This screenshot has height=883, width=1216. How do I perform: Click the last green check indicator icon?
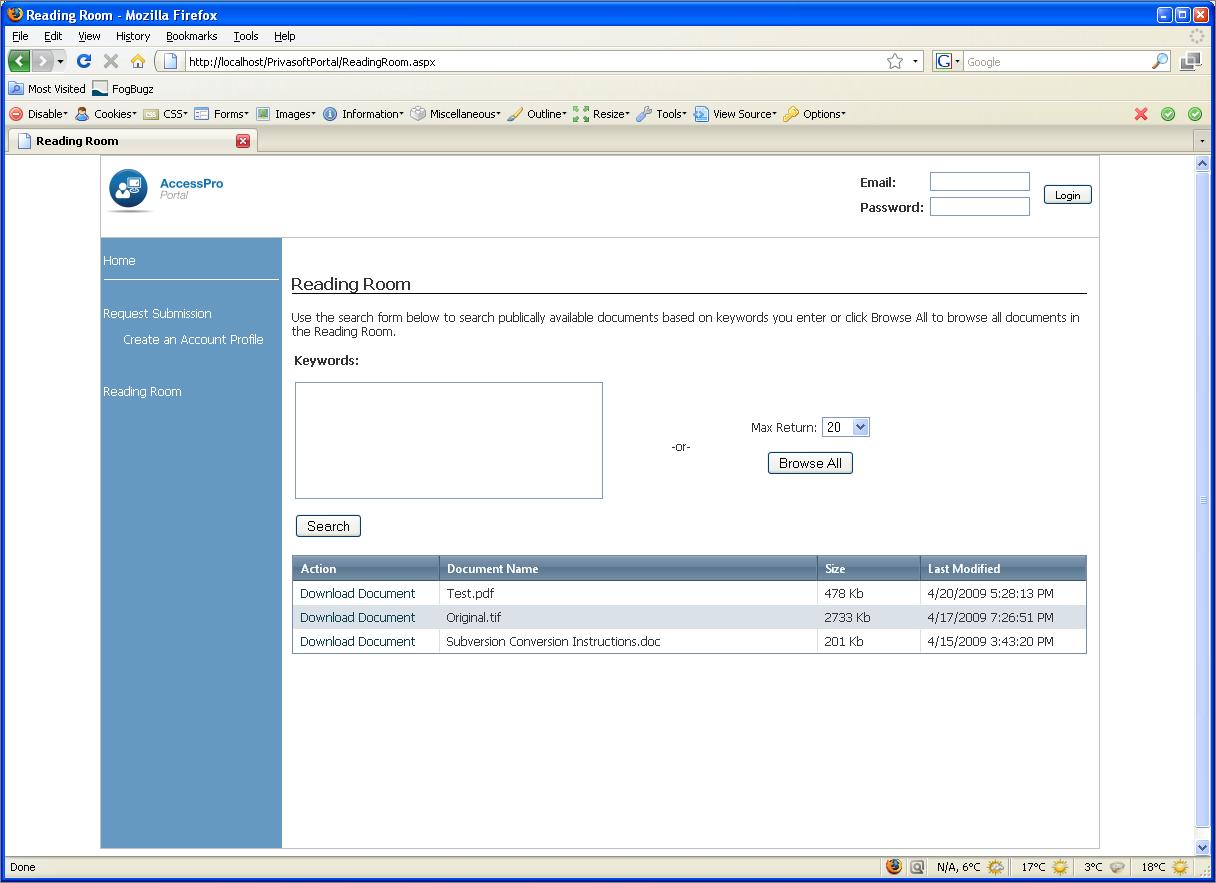[x=1195, y=114]
